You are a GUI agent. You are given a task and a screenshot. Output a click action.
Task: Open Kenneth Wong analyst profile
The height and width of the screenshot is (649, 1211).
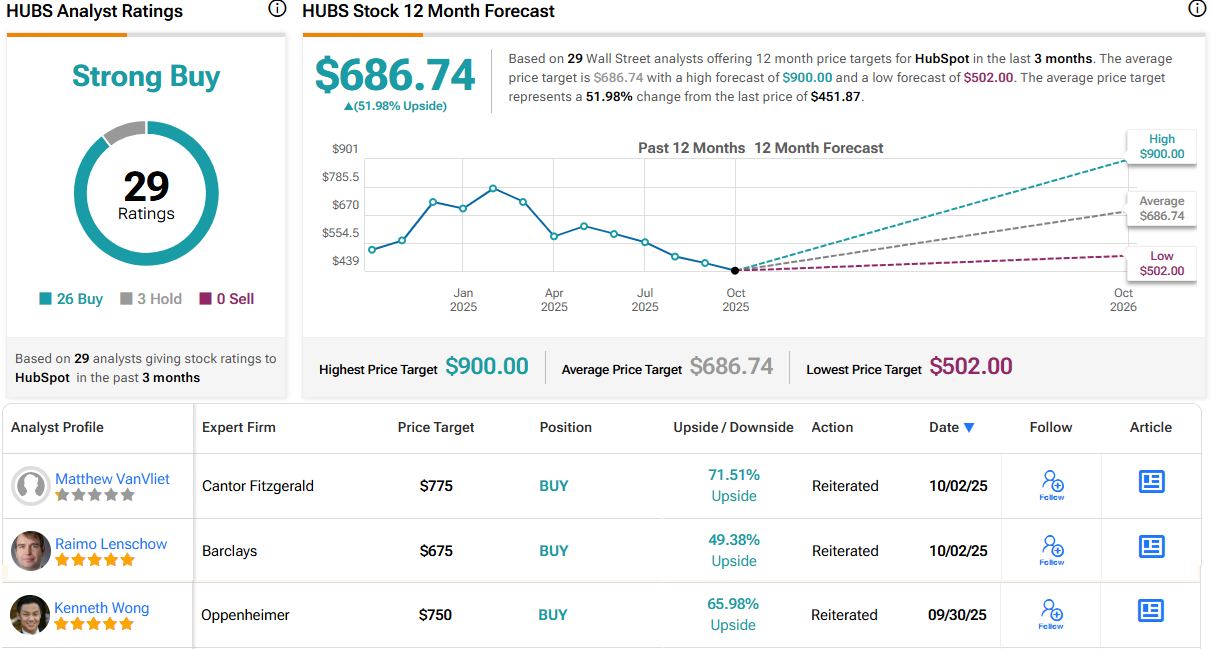pyautogui.click(x=101, y=608)
